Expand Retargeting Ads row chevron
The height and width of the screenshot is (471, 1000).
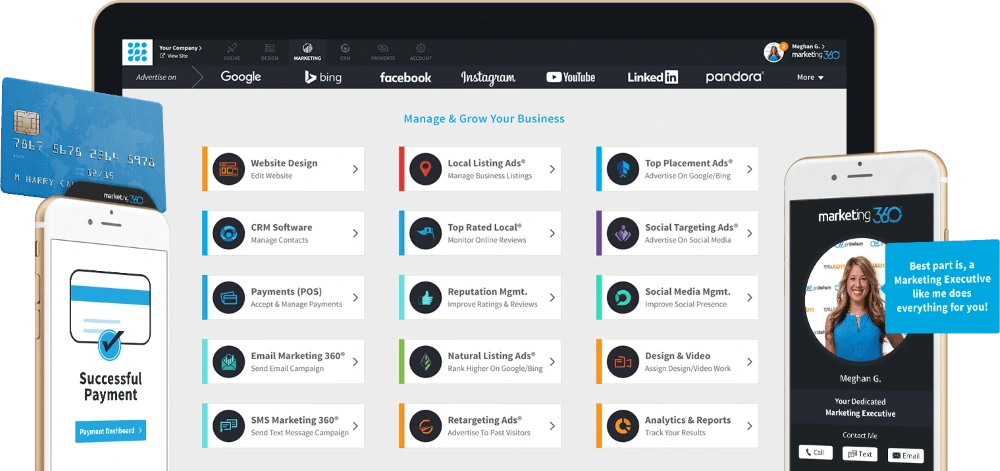pyautogui.click(x=552, y=426)
